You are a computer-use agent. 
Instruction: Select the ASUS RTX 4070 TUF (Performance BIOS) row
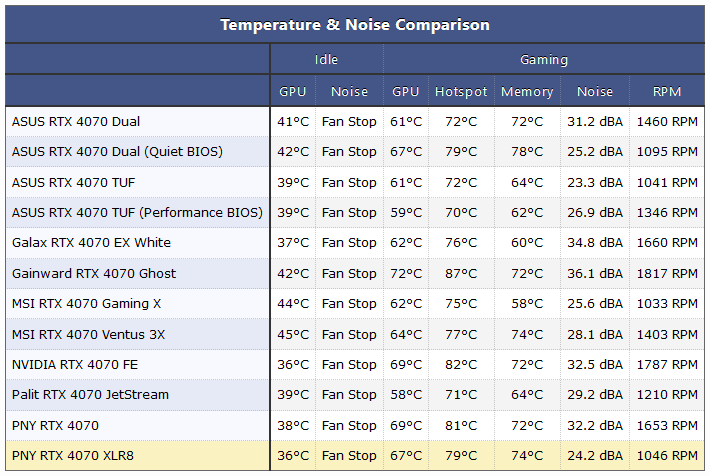pyautogui.click(x=137, y=213)
